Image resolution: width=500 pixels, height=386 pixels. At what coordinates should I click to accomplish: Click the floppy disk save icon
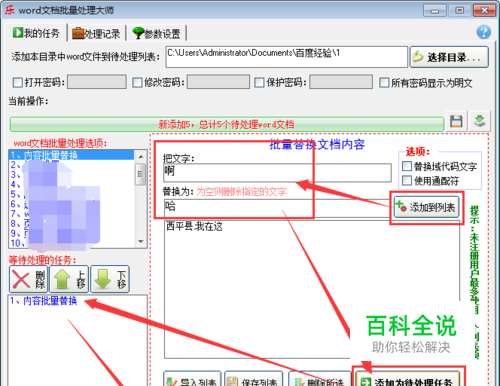[x=456, y=121]
